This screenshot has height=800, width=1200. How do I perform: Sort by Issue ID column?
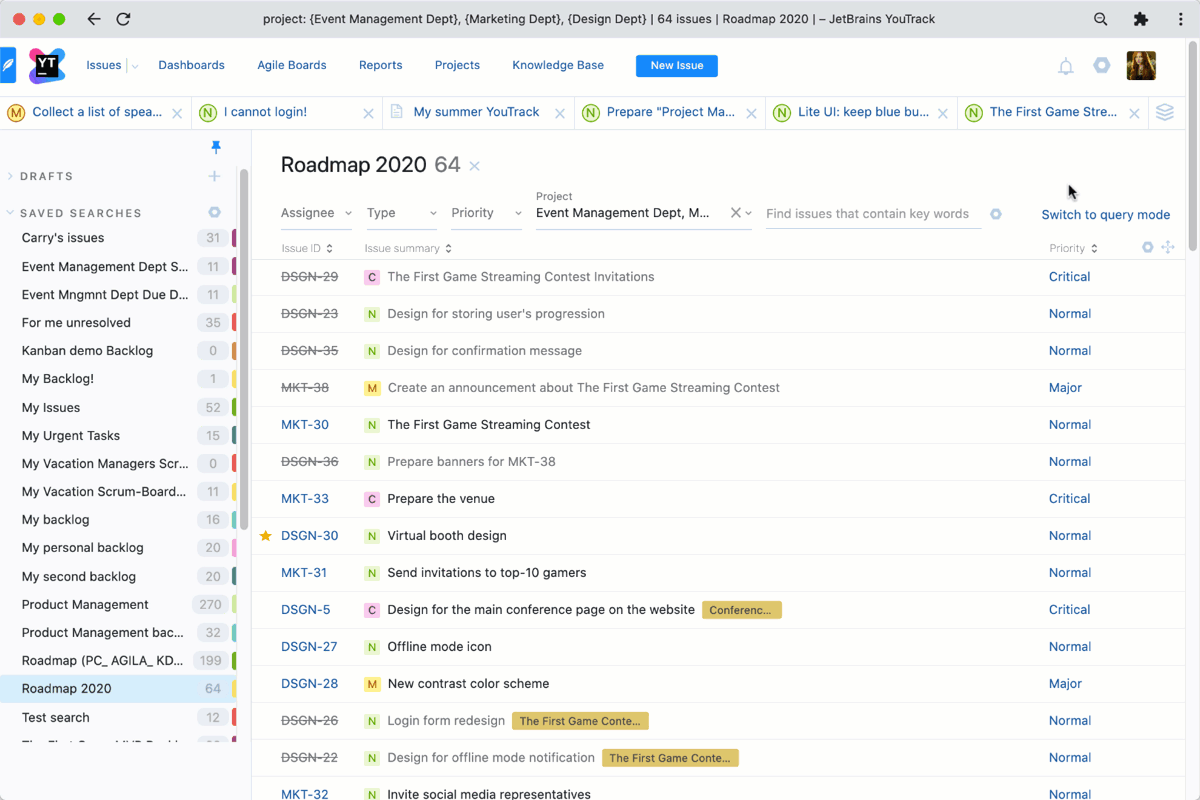pyautogui.click(x=306, y=248)
